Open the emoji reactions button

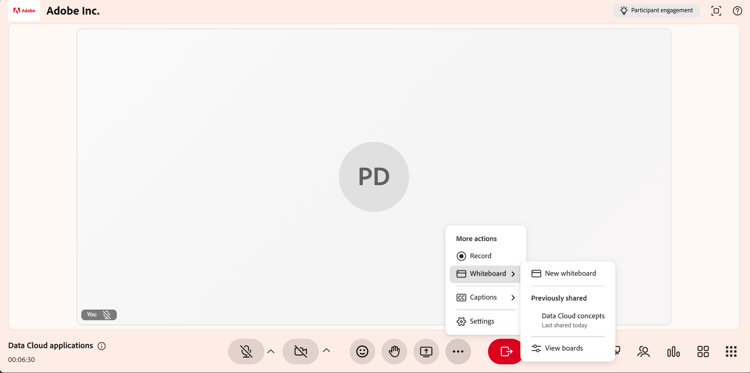362,351
